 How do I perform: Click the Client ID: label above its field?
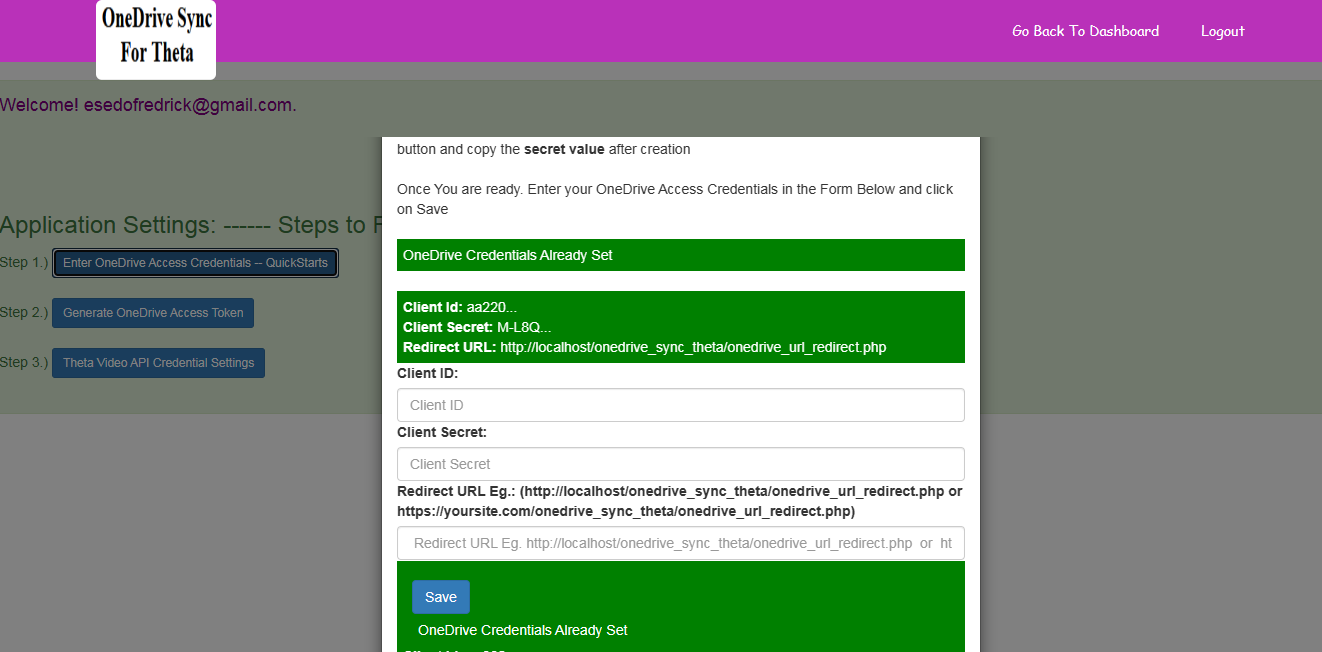428,373
